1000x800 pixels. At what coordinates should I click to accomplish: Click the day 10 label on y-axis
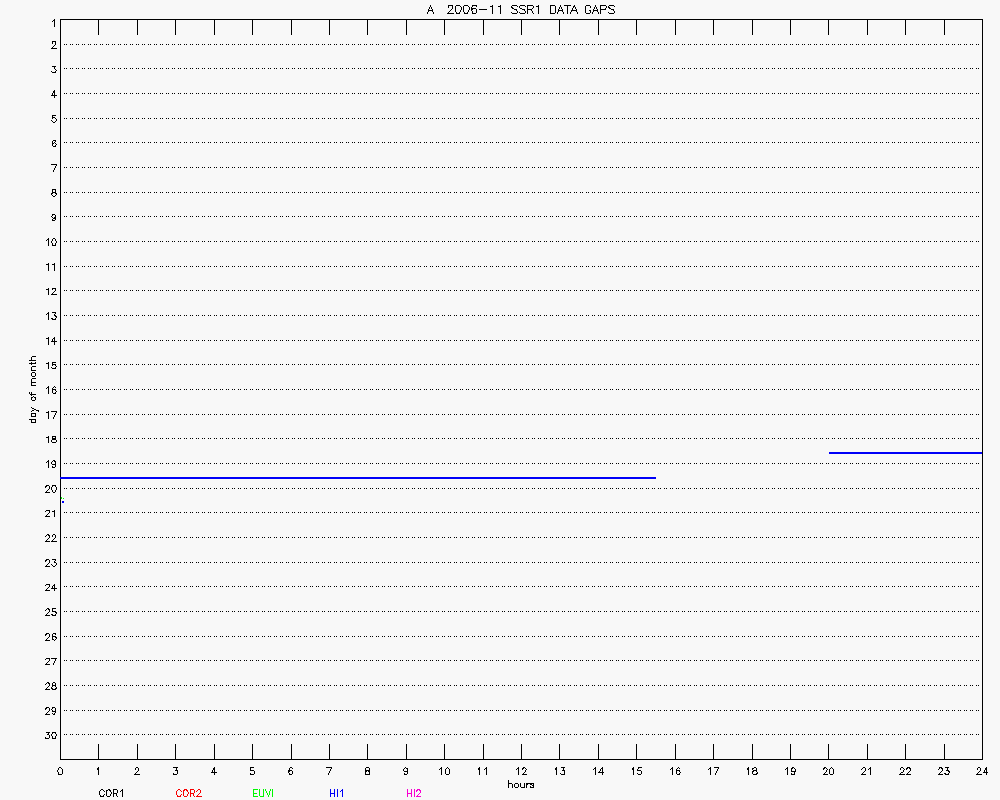48,242
